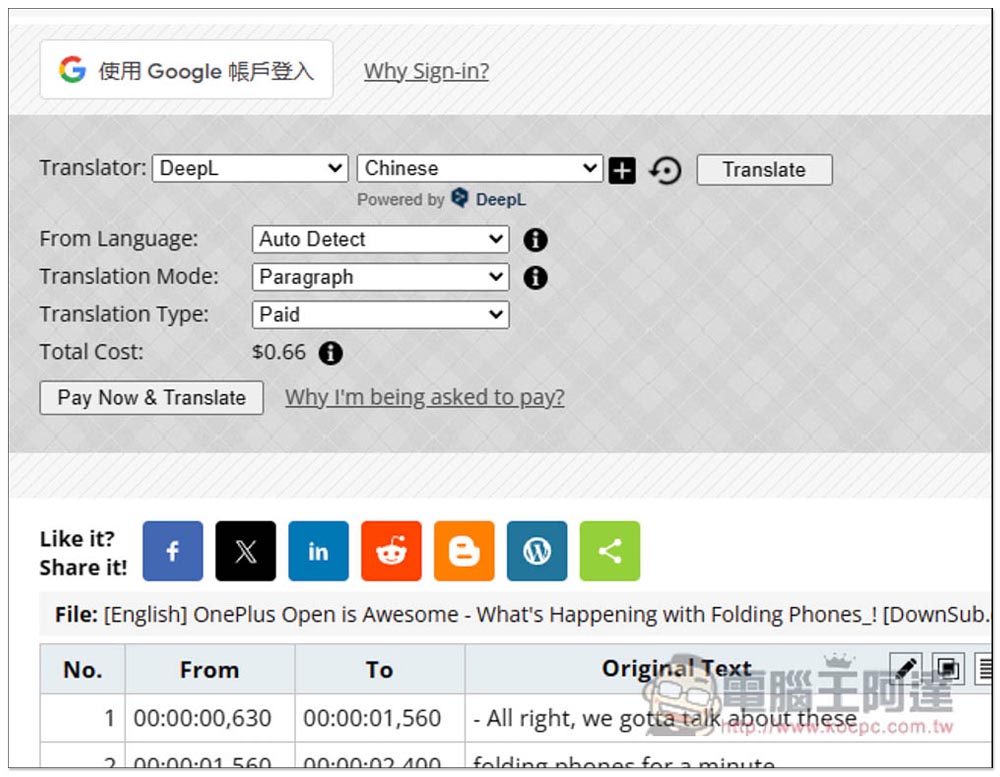This screenshot has width=1000, height=777.
Task: Share on Blogger
Action: coord(464,551)
